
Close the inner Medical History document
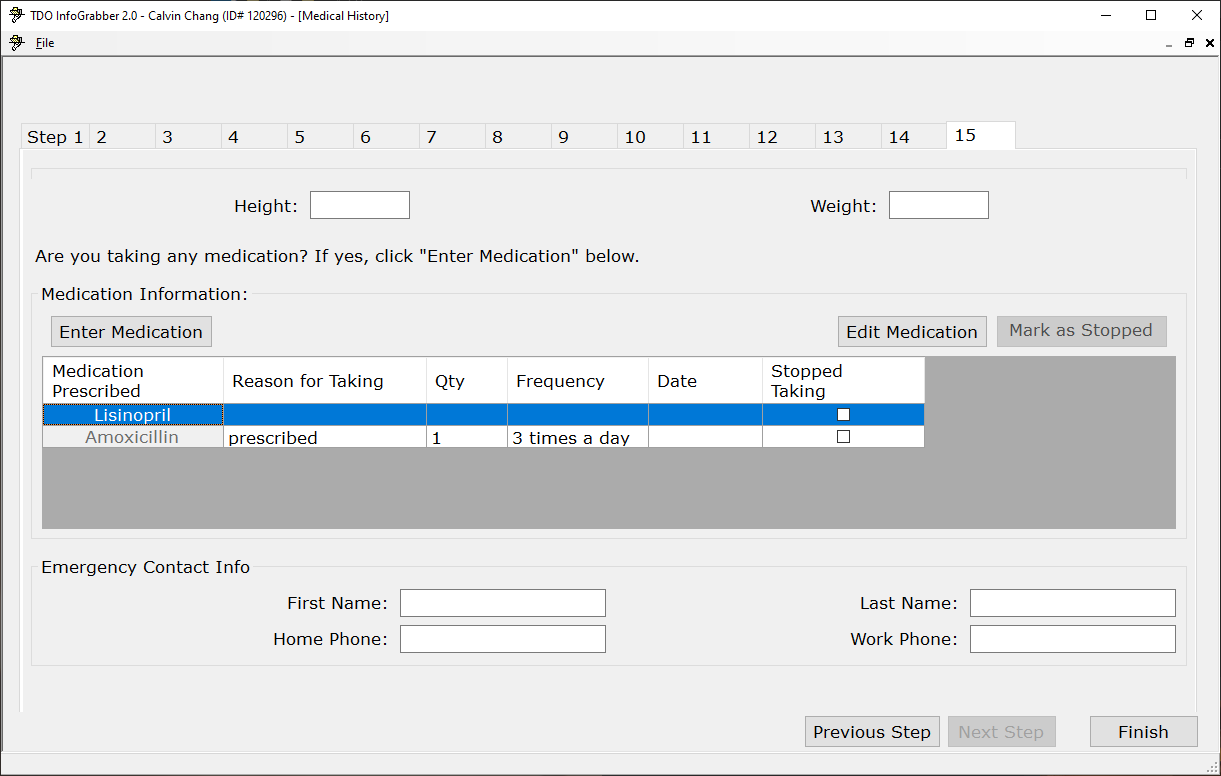1209,43
